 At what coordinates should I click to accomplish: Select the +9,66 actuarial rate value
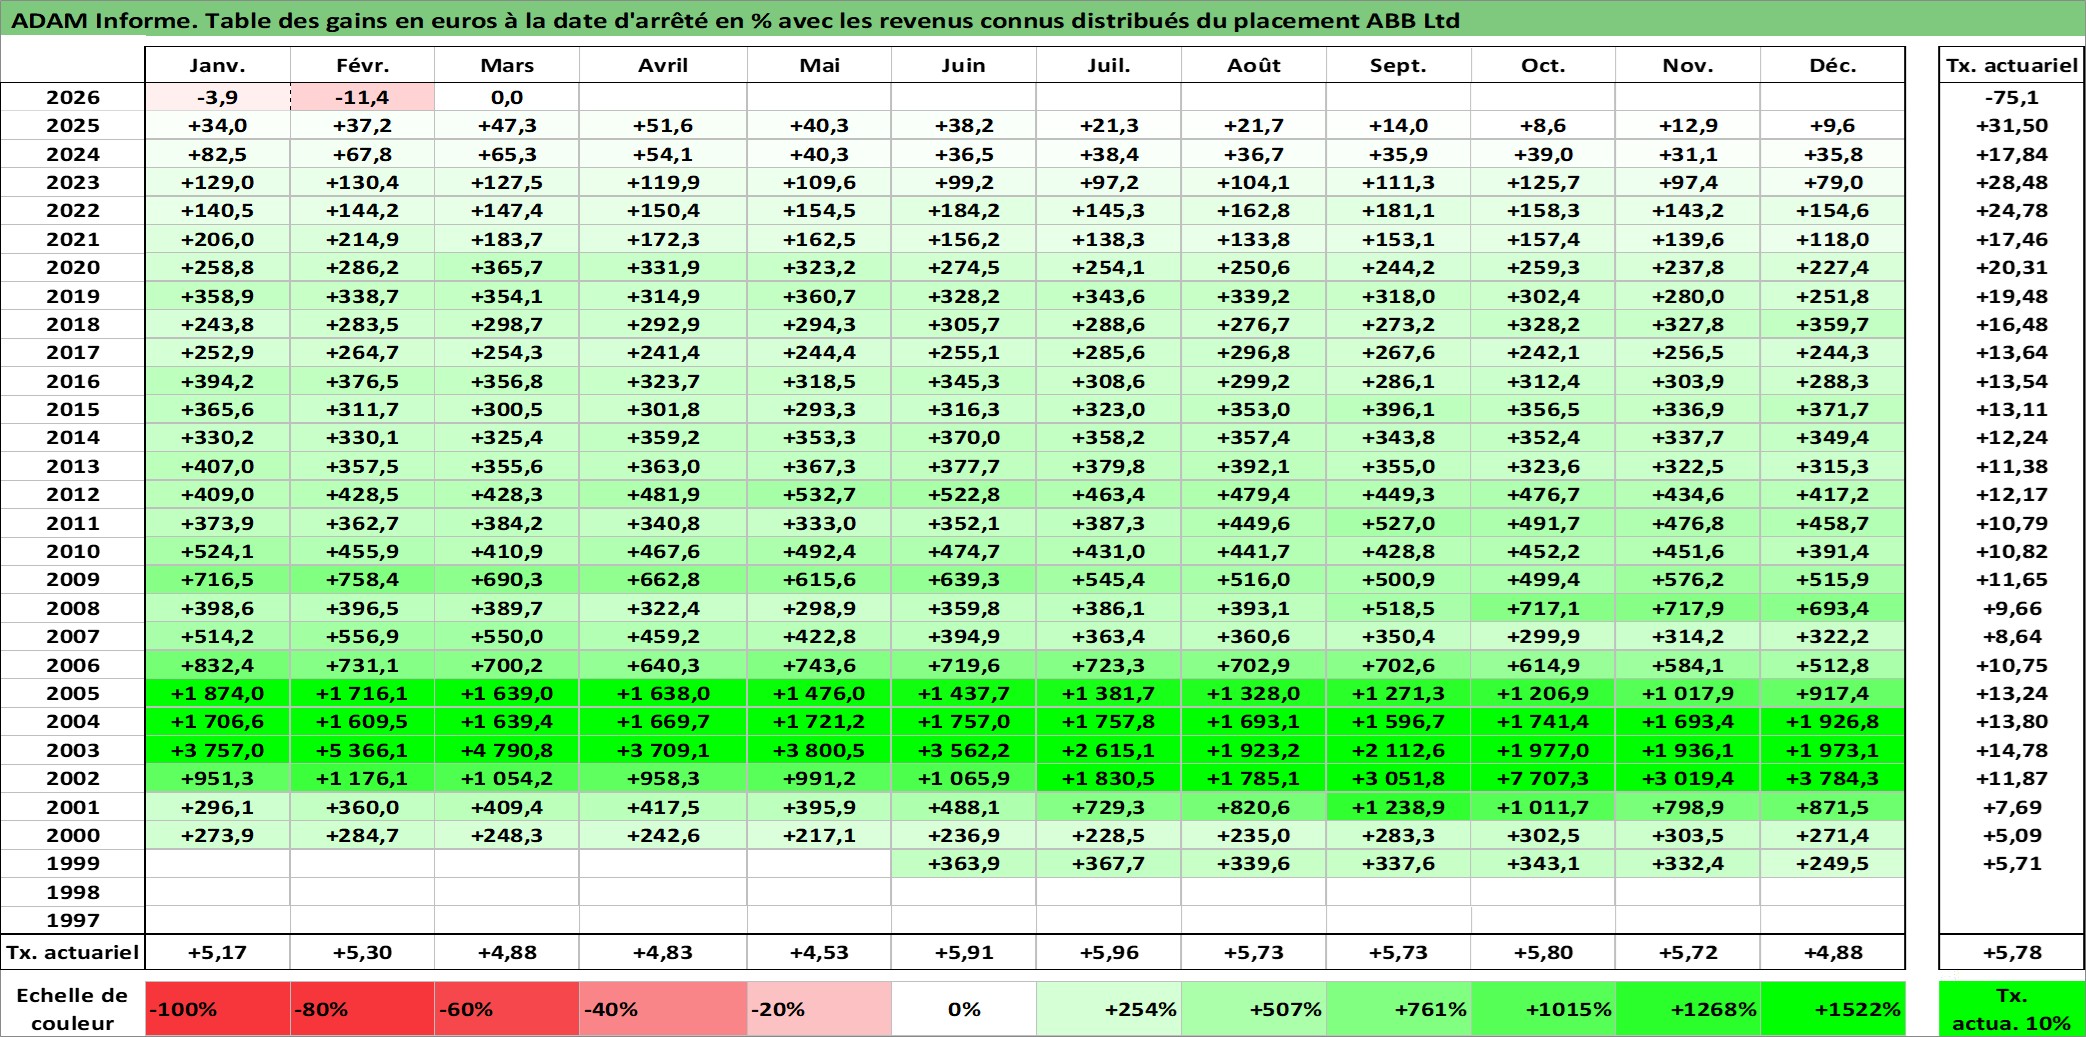[2011, 608]
